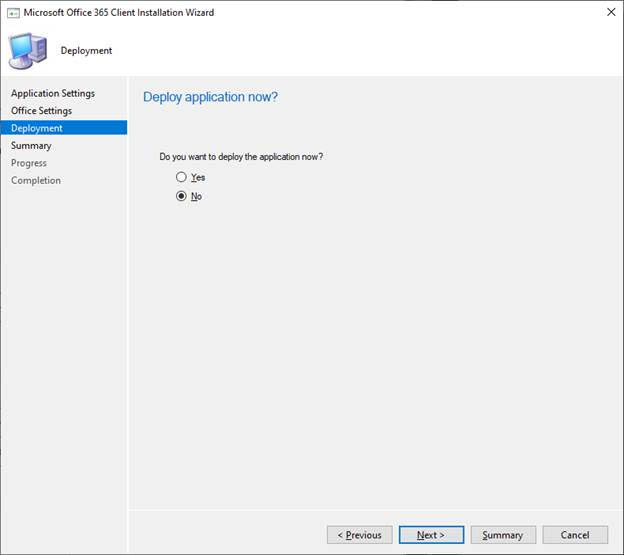Click the Summary button at the bottom
The width and height of the screenshot is (624, 555).
503,535
